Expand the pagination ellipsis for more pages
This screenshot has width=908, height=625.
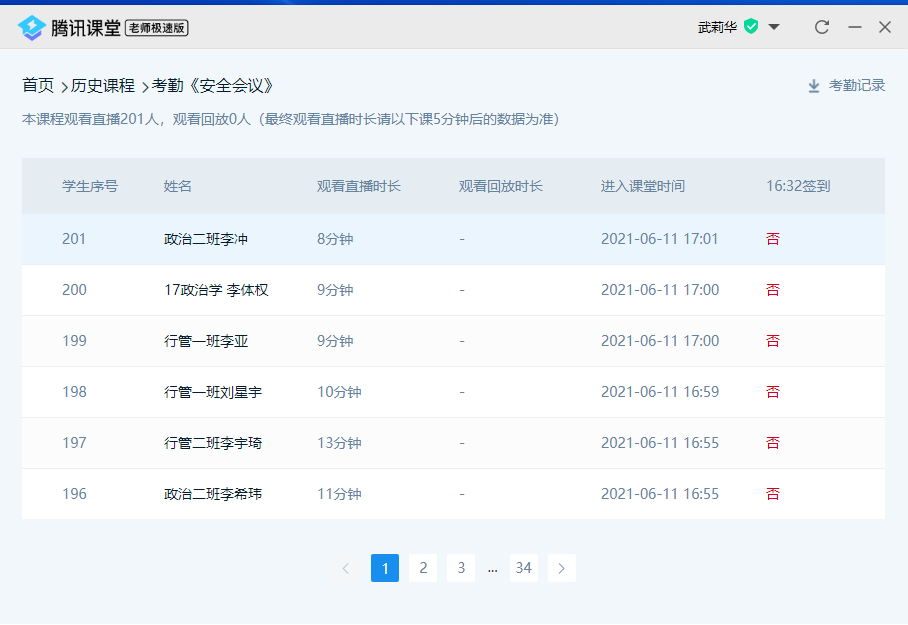pyautogui.click(x=492, y=568)
